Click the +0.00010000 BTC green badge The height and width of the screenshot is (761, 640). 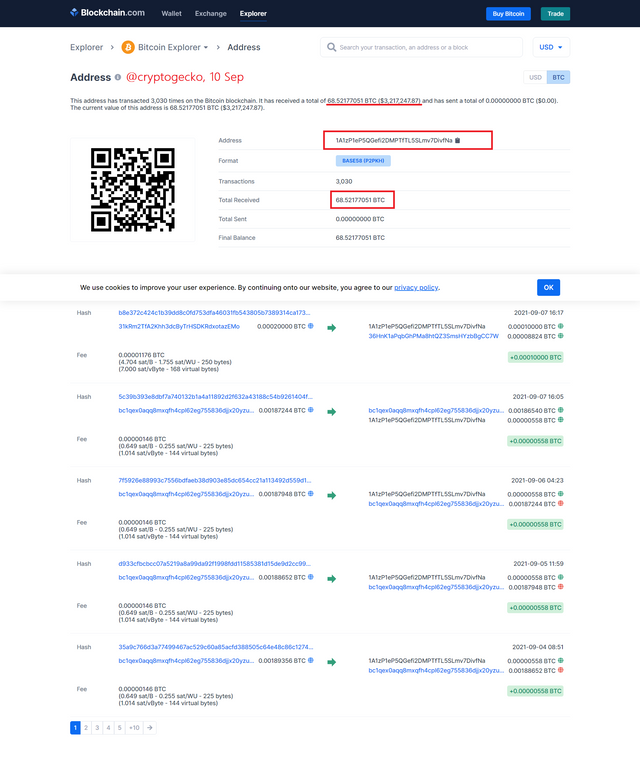click(x=535, y=357)
